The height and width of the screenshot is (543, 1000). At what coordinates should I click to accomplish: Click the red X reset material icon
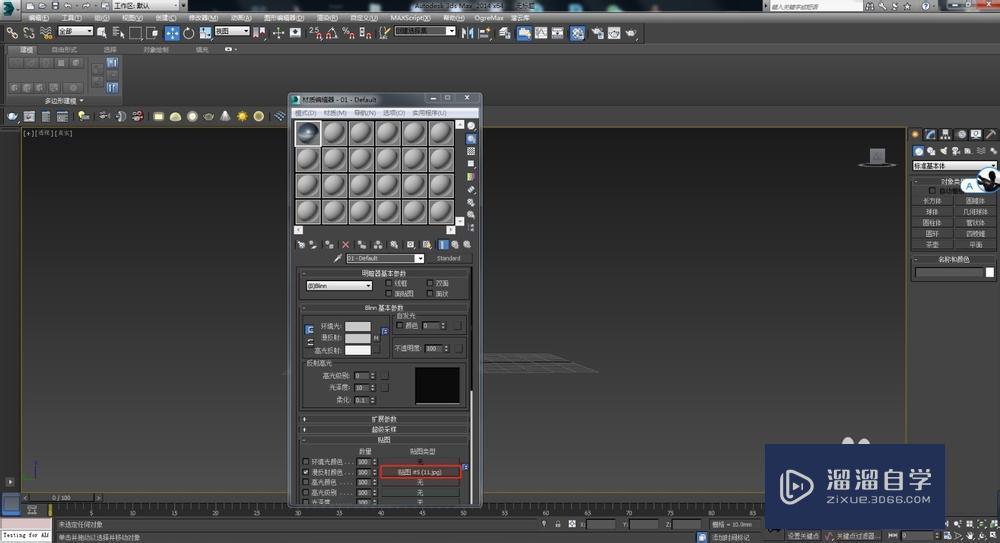pyautogui.click(x=346, y=244)
